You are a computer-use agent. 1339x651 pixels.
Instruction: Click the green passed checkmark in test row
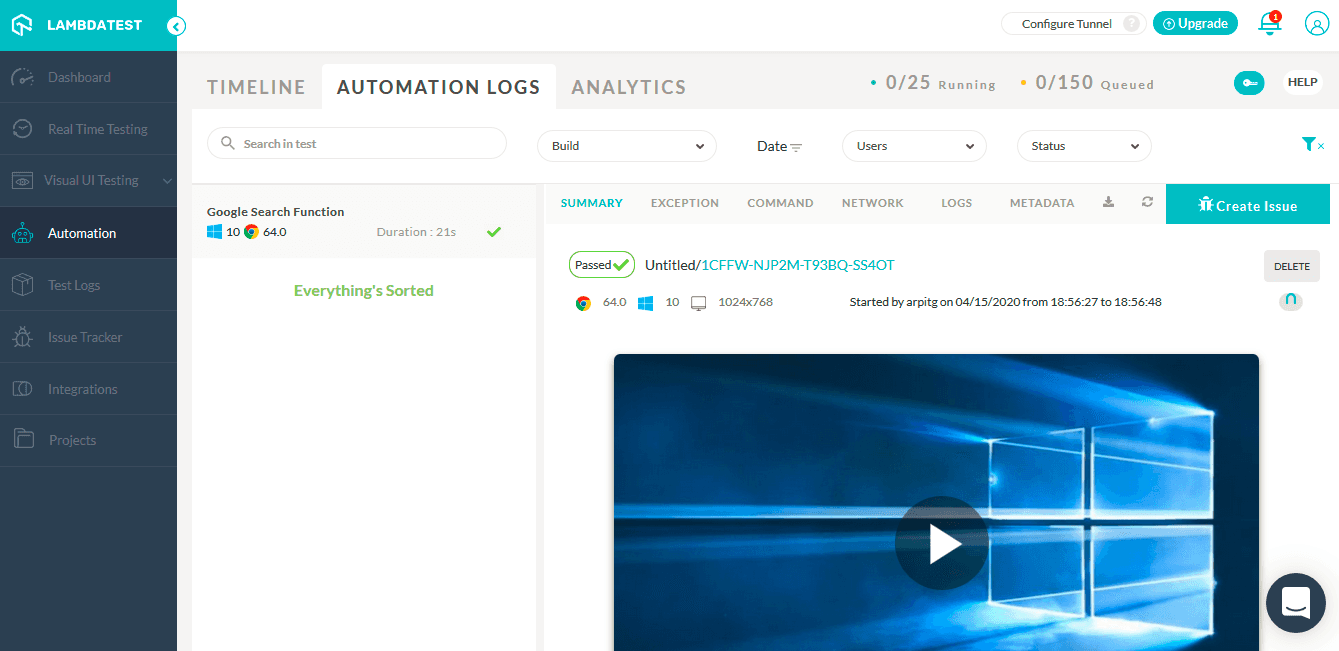tap(493, 232)
